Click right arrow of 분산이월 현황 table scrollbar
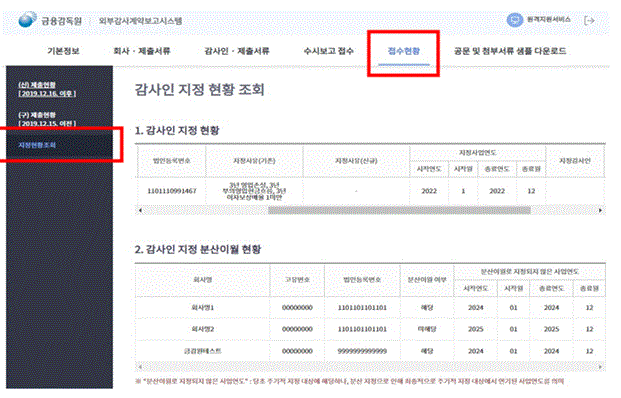Screen dimensions: 621x398 (x=600, y=367)
